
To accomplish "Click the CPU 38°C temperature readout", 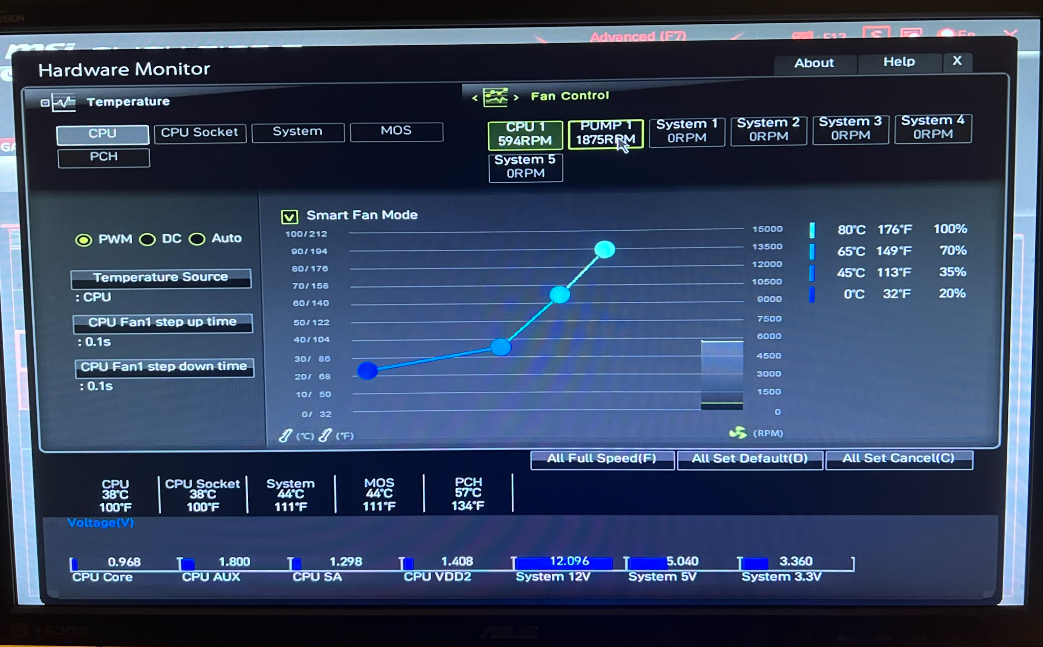I will tap(115, 496).
